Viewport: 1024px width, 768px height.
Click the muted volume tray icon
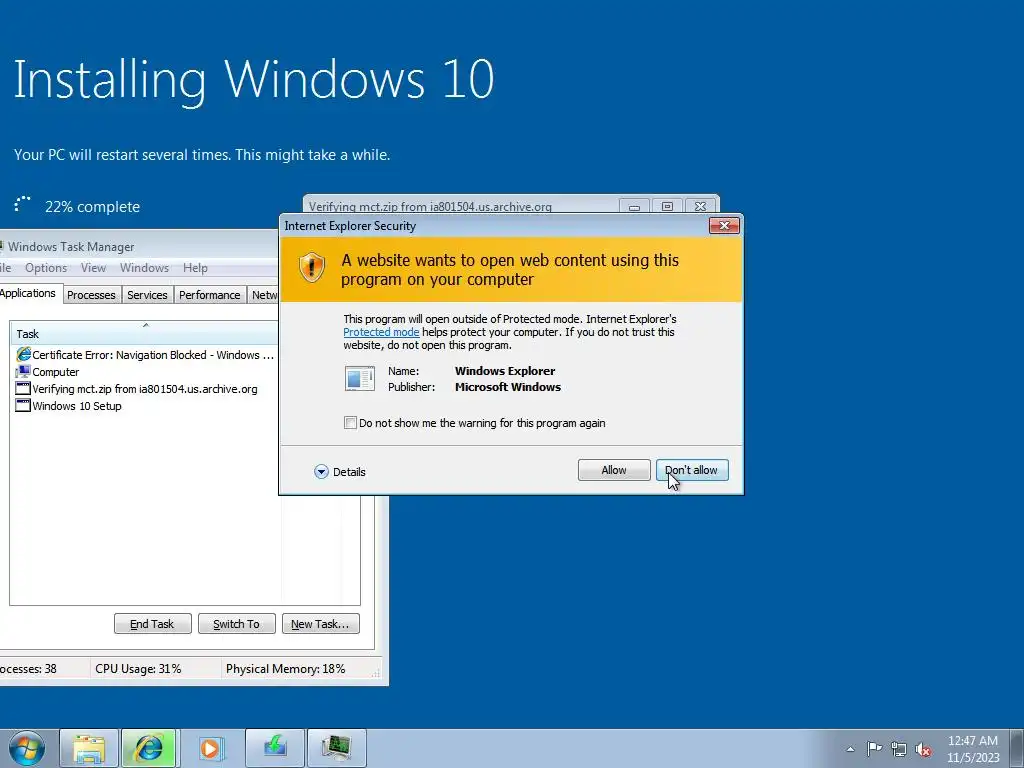tap(923, 749)
